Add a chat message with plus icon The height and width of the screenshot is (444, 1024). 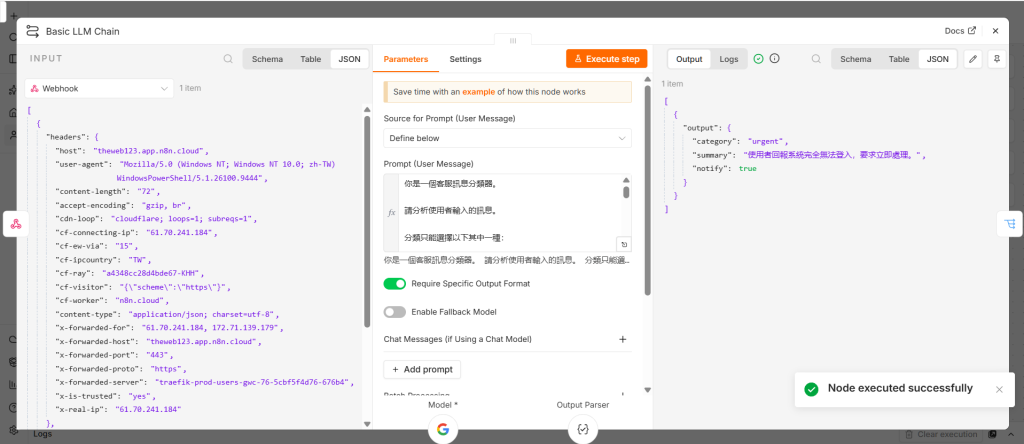622,340
